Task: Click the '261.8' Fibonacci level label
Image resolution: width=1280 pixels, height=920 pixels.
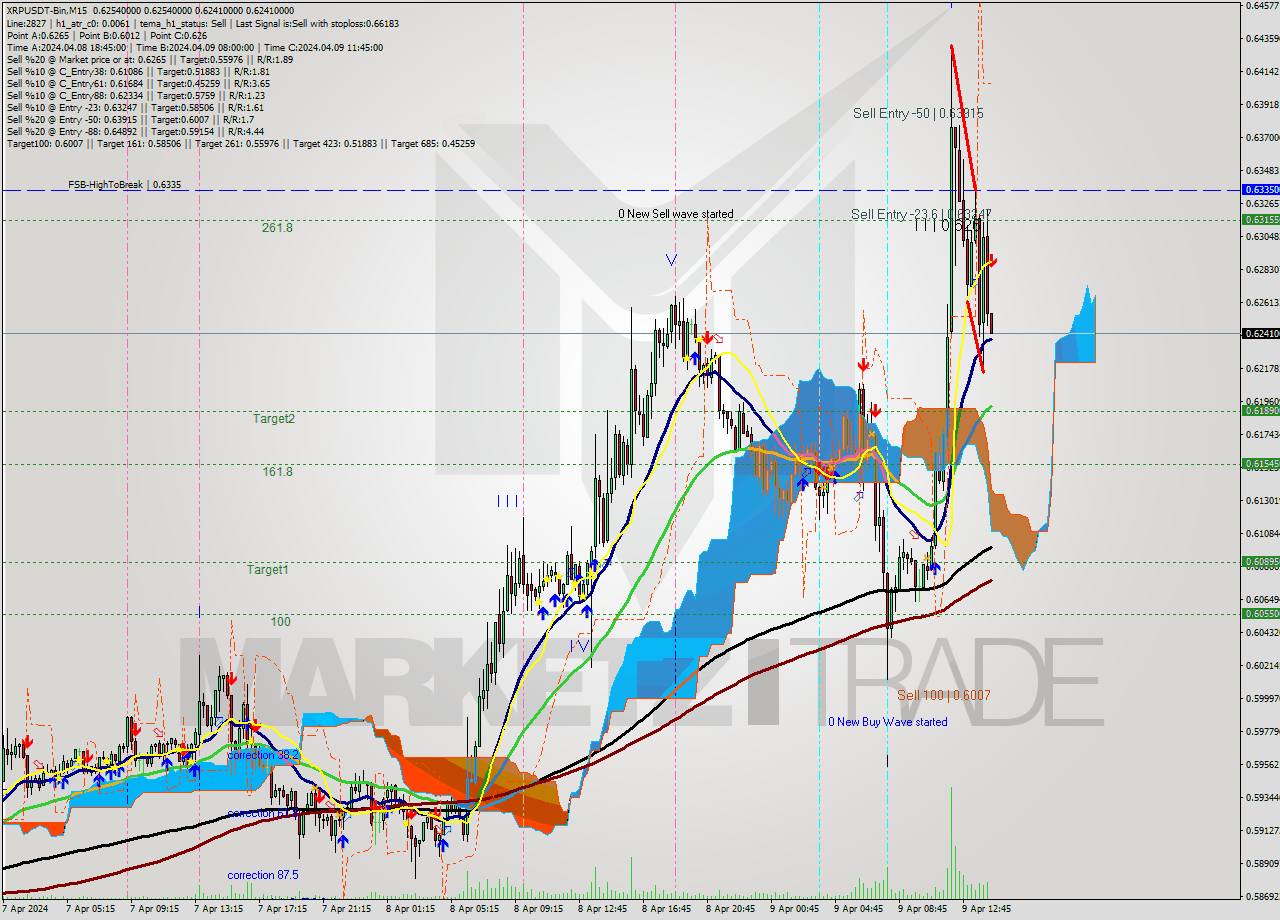Action: click(x=276, y=228)
